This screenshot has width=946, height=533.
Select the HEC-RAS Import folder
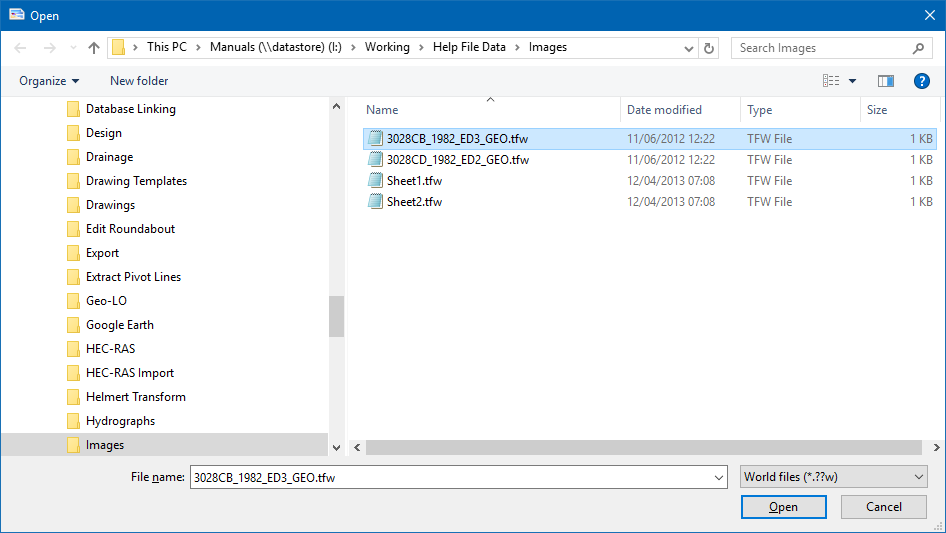pos(129,373)
